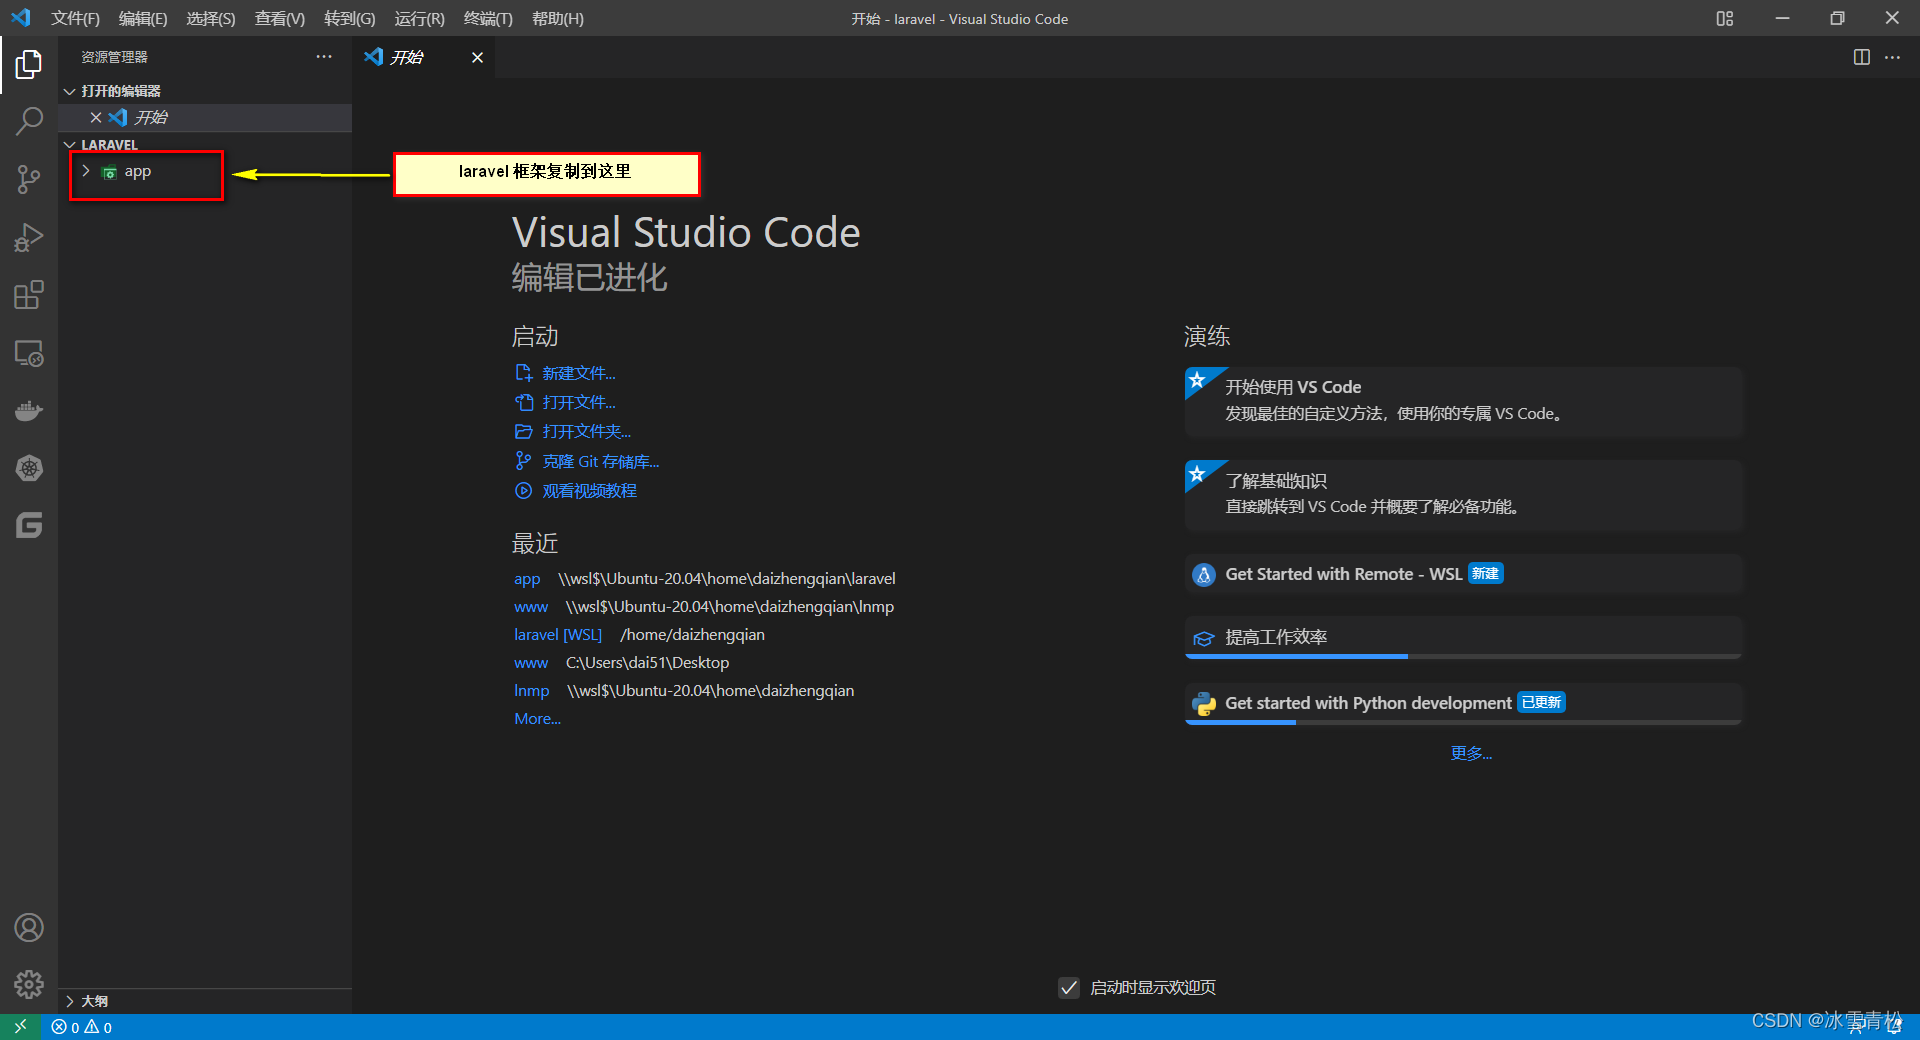This screenshot has height=1040, width=1920.
Task: Expand the 大纲 outline section
Action: pos(70,1001)
